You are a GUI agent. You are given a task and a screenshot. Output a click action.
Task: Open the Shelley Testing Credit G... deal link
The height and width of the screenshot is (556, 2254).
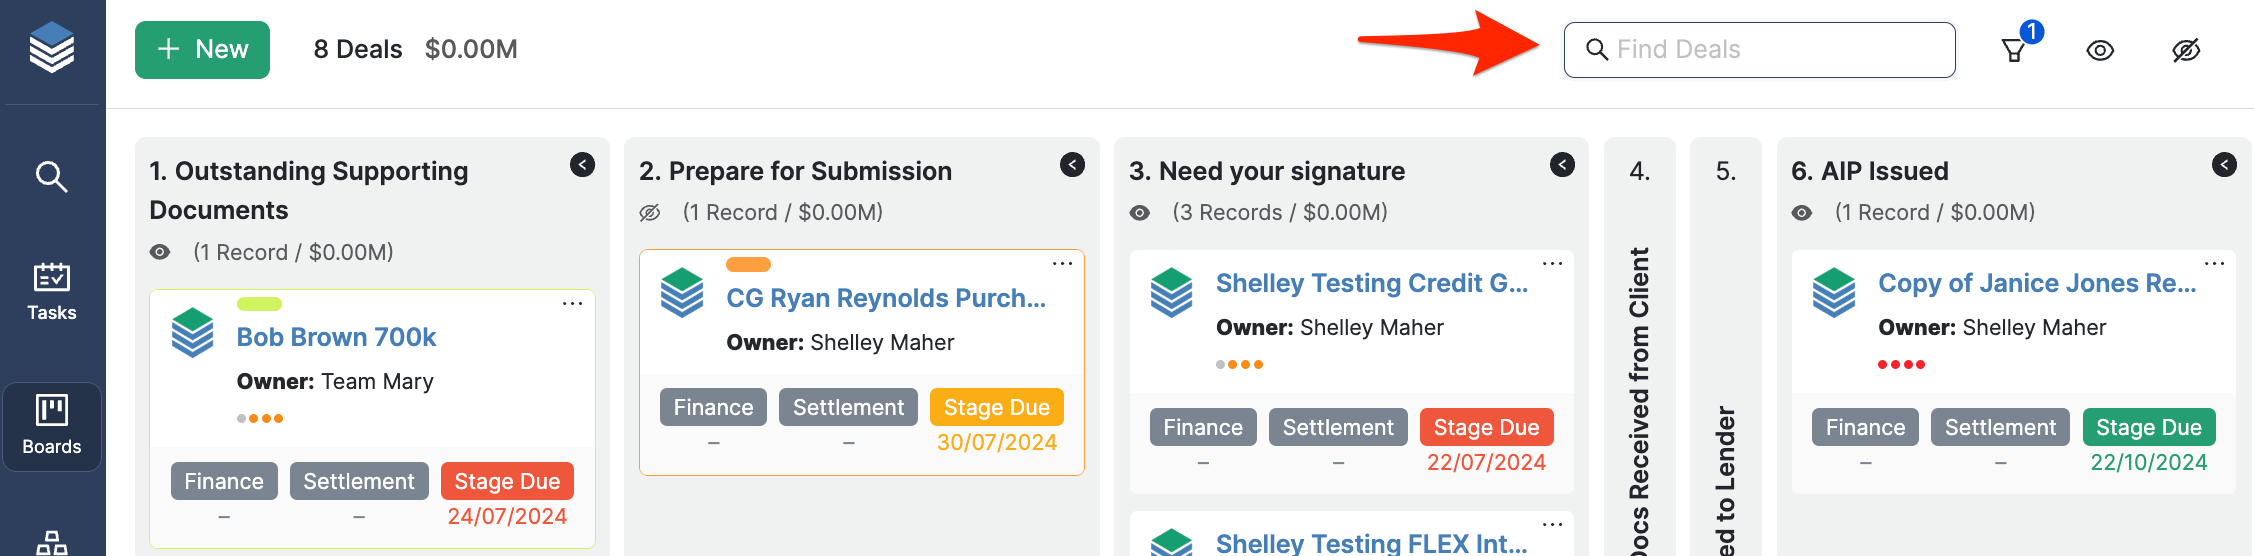[1371, 283]
